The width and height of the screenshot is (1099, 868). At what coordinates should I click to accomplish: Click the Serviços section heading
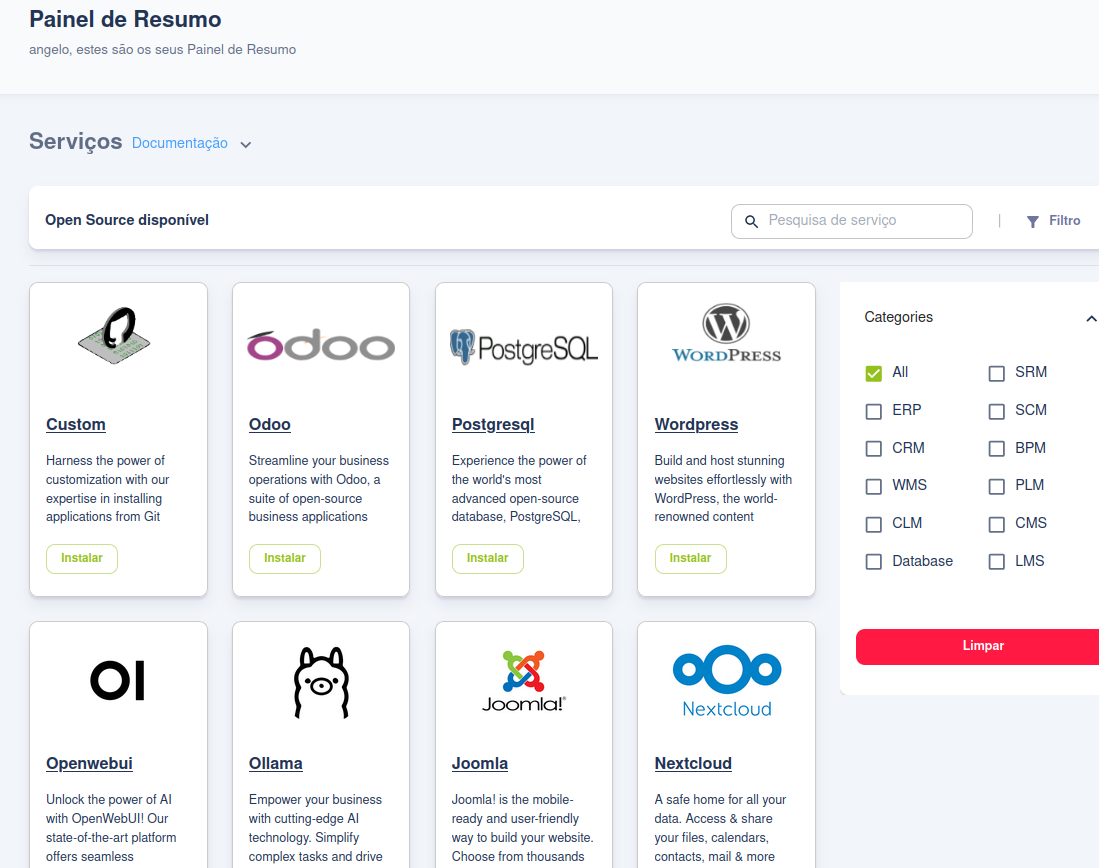[76, 142]
